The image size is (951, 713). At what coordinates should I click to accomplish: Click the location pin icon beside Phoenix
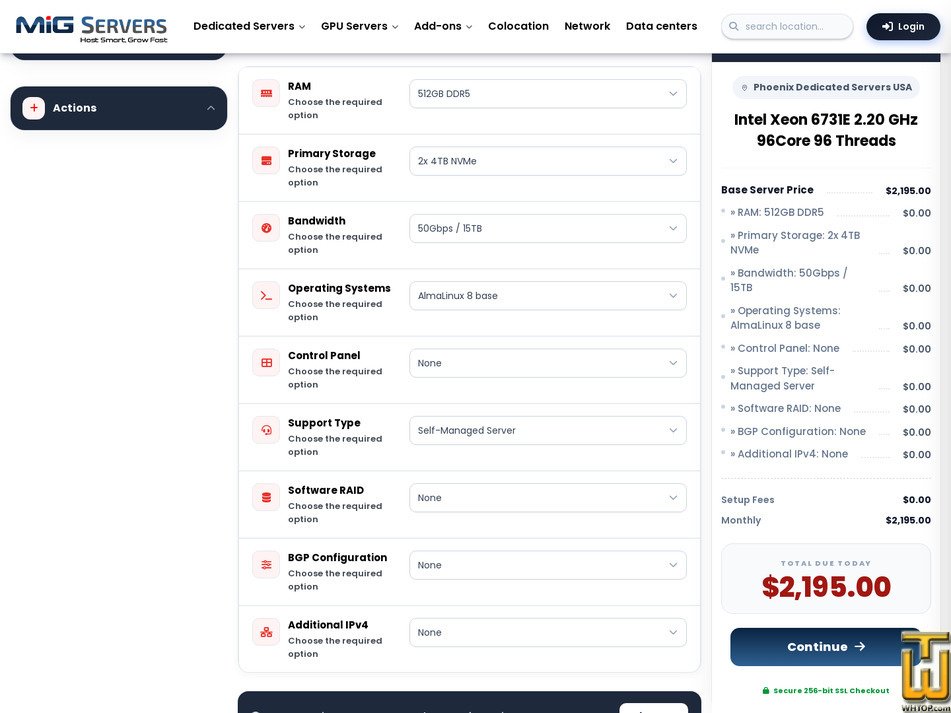point(745,87)
